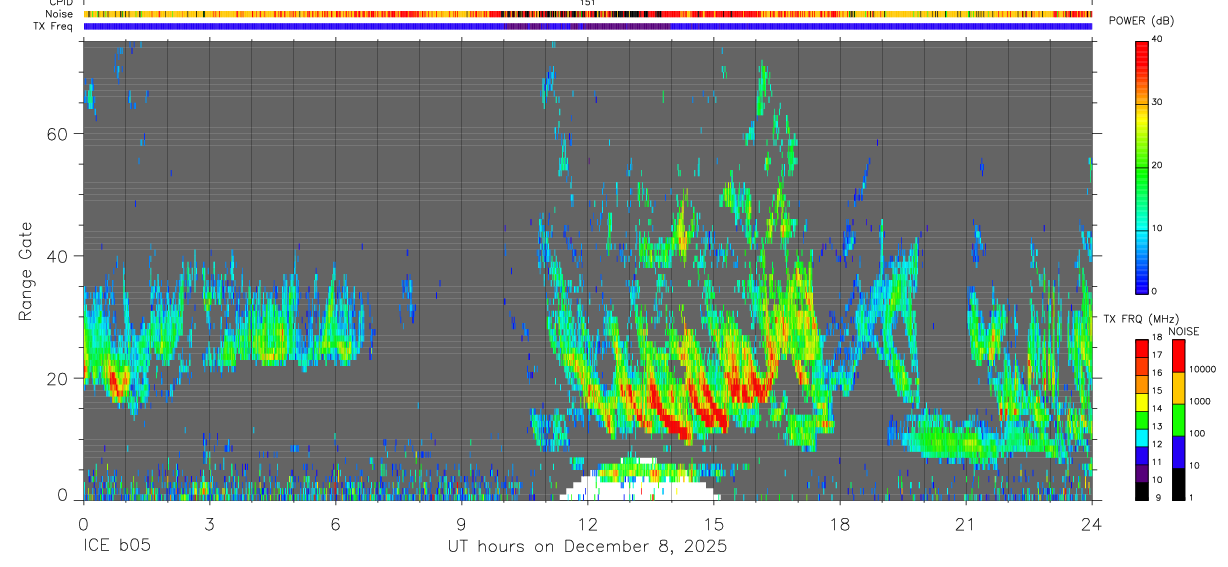Click the Noise row label at top-left

point(60,14)
